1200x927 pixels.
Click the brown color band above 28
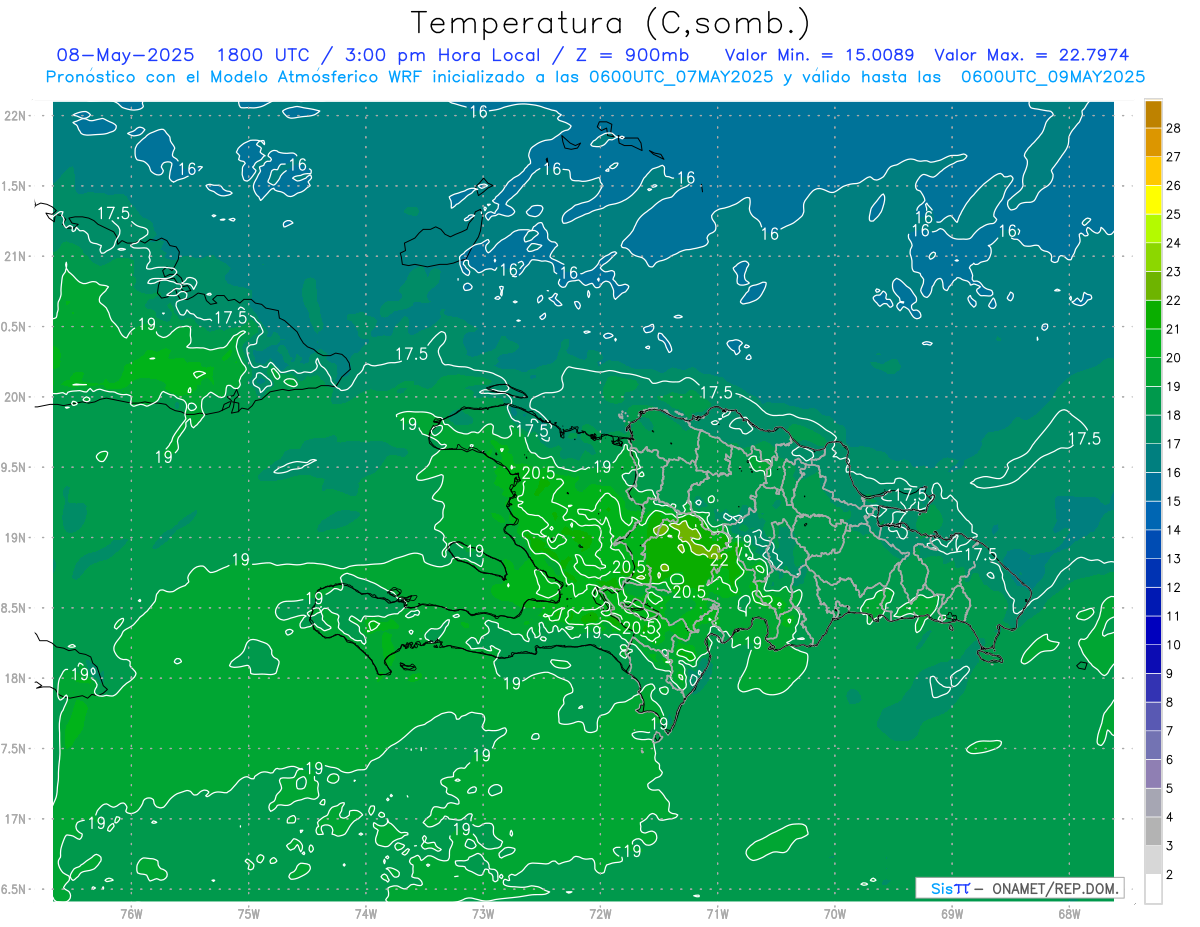(x=1153, y=114)
